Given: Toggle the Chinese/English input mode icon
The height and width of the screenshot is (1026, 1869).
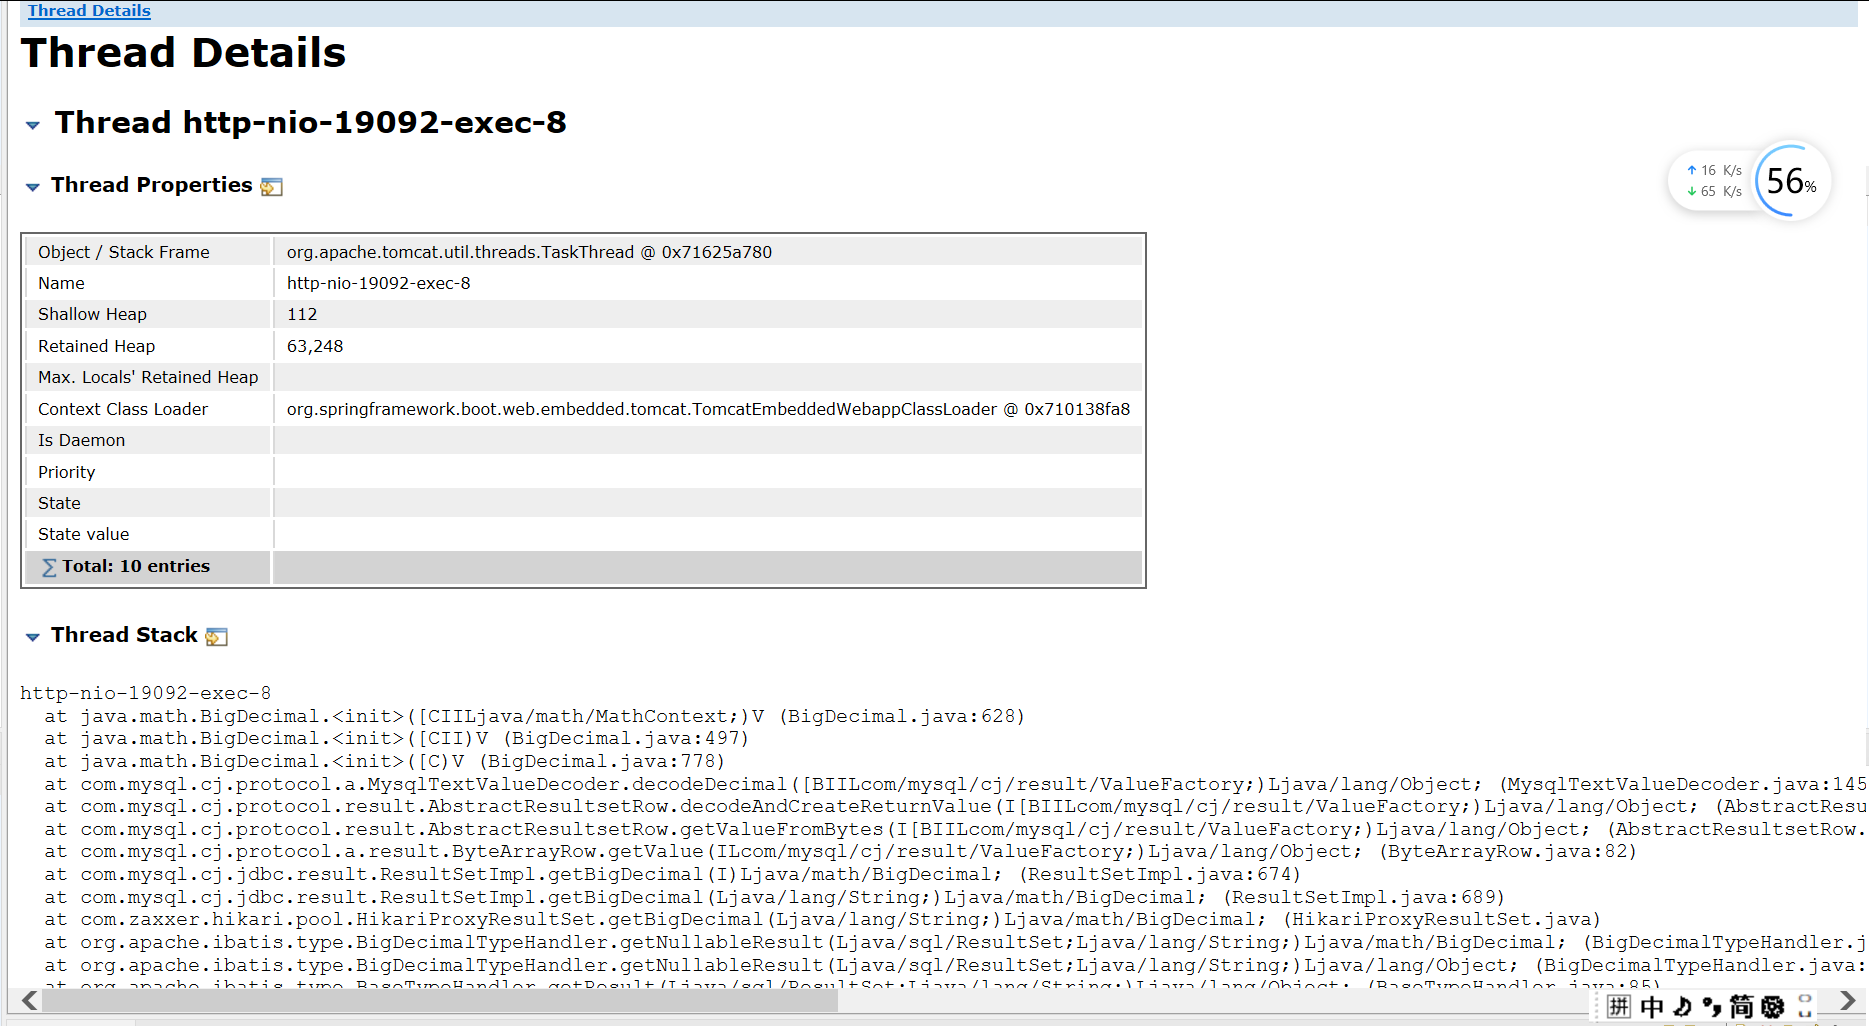Looking at the screenshot, I should (x=1652, y=1006).
